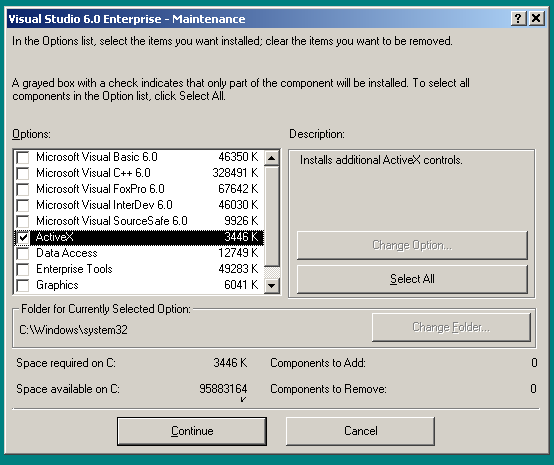Click the 6041 K size value

[x=241, y=285]
